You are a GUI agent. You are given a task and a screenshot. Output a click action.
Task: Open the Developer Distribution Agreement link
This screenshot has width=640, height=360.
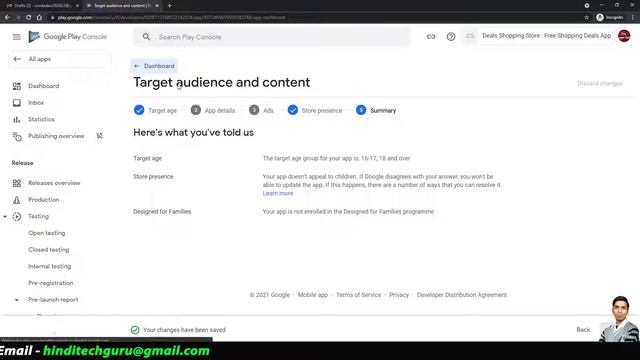click(462, 295)
